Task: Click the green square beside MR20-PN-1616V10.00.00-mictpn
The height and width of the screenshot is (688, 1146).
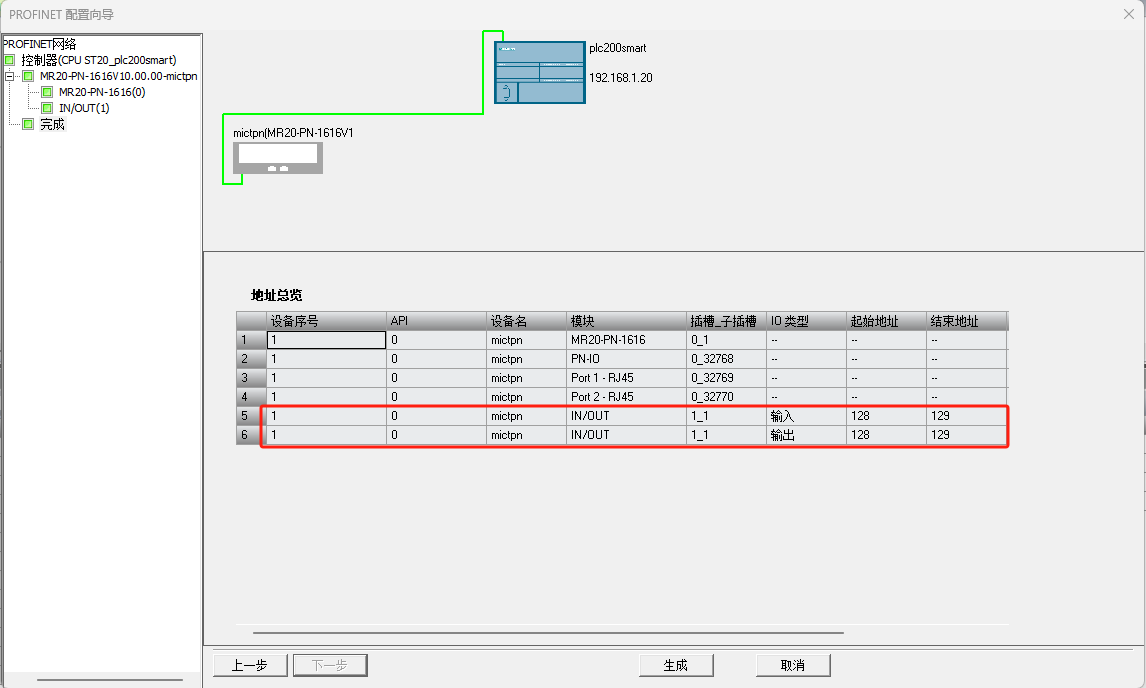Action: 29,76
